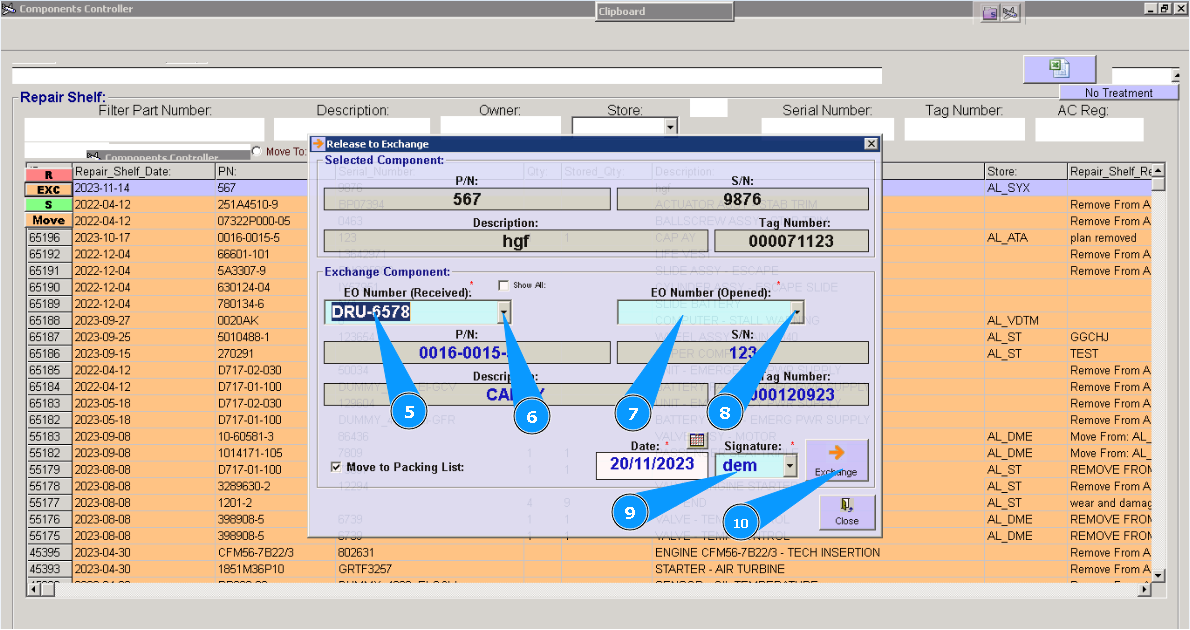Click the Serial Number filter input field
Image resolution: width=1190 pixels, height=630 pixels.
tap(827, 129)
